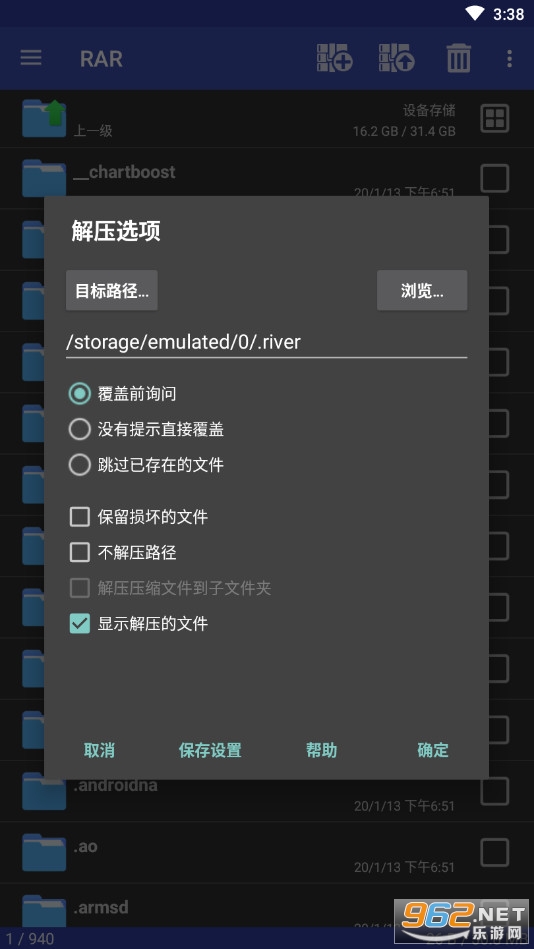
Task: Open the hamburger navigation menu
Action: coord(31,59)
